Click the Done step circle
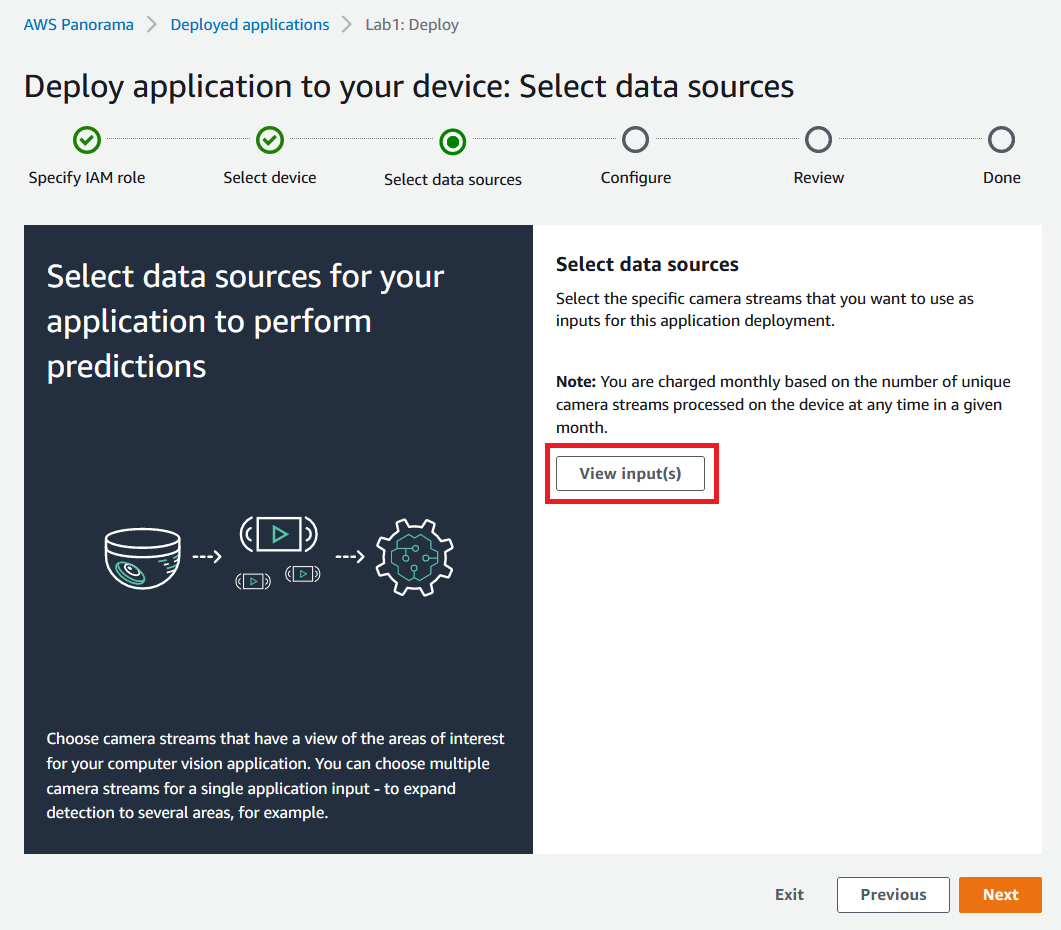This screenshot has width=1061, height=930. pos(1001,140)
